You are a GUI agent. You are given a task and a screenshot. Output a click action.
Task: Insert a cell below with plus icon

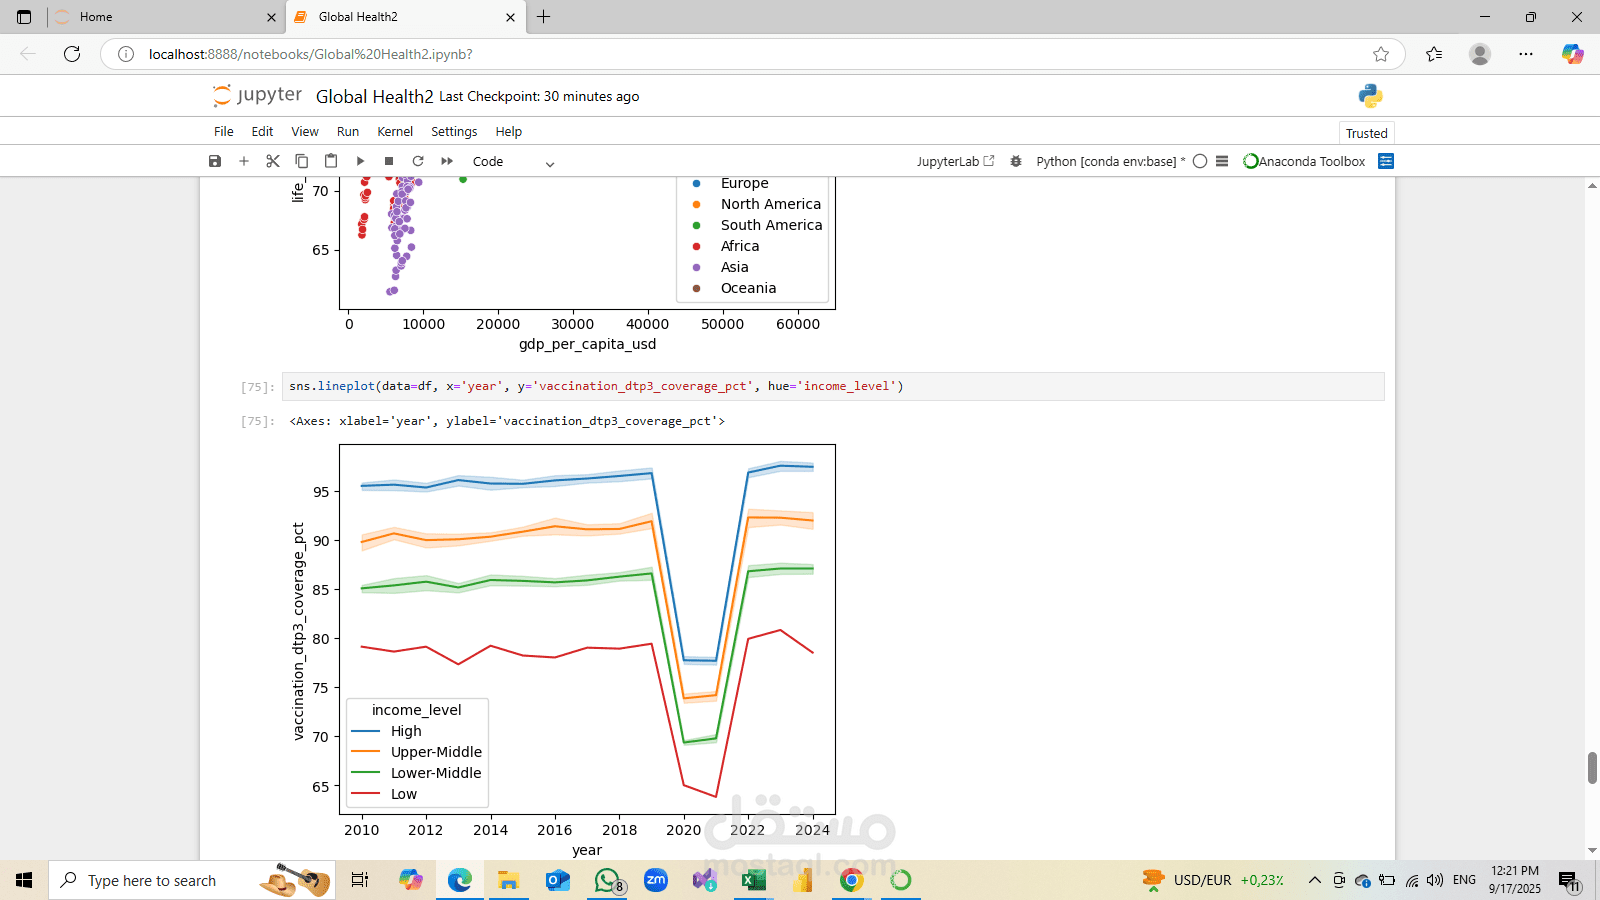pyautogui.click(x=243, y=161)
